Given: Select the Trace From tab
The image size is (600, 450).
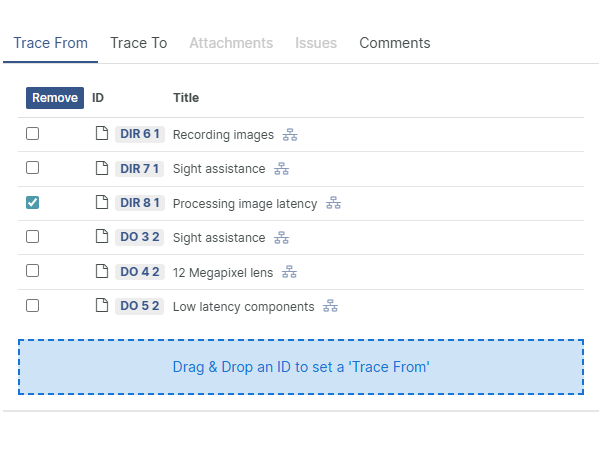Looking at the screenshot, I should pyautogui.click(x=50, y=43).
